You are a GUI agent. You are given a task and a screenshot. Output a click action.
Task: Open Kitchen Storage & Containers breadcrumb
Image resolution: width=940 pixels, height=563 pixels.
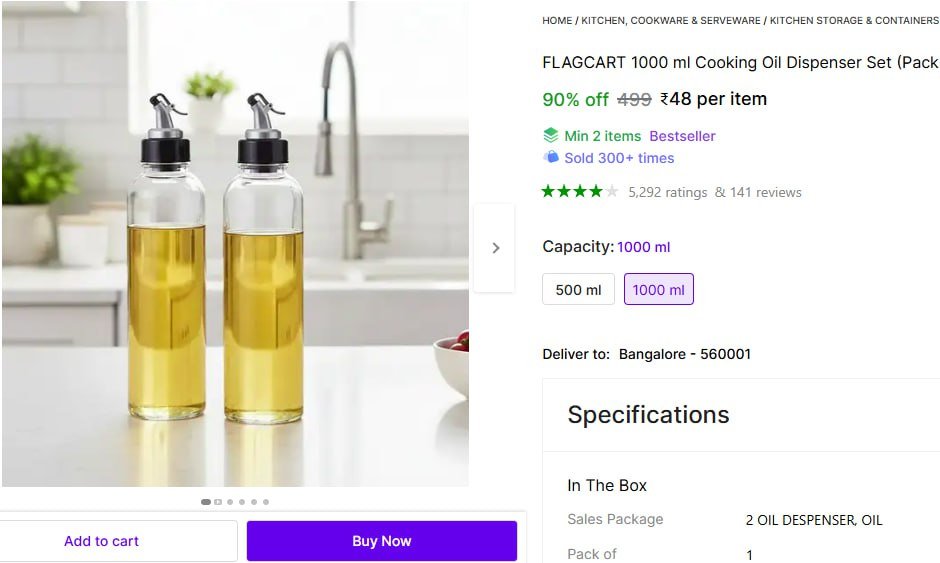853,20
